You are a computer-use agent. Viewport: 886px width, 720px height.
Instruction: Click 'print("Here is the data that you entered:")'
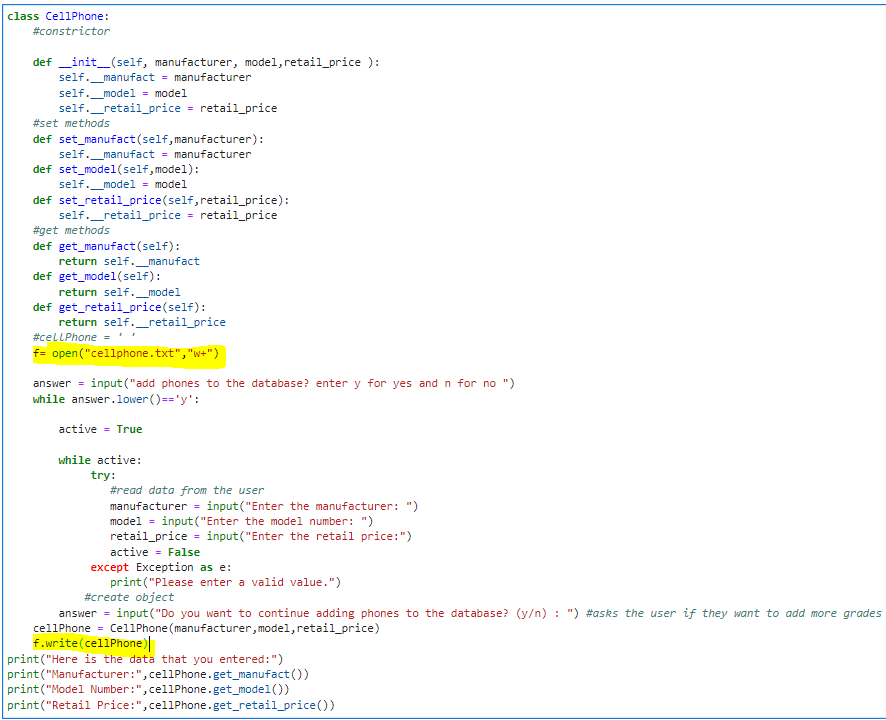(145, 660)
